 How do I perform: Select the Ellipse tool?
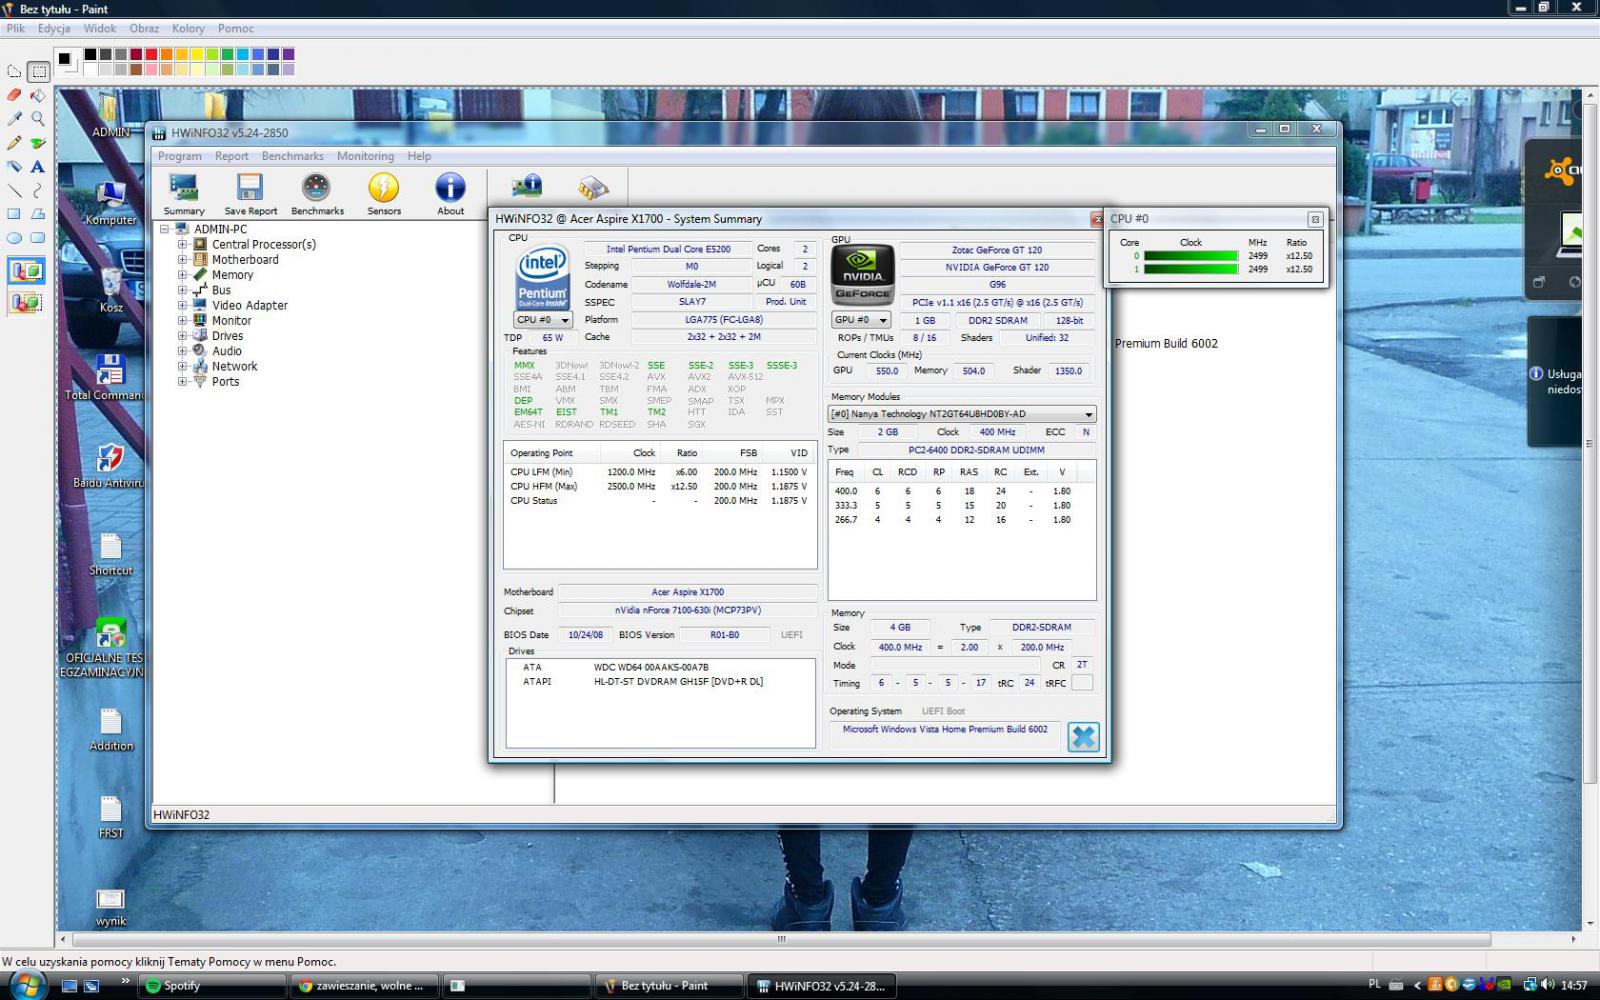click(x=14, y=237)
